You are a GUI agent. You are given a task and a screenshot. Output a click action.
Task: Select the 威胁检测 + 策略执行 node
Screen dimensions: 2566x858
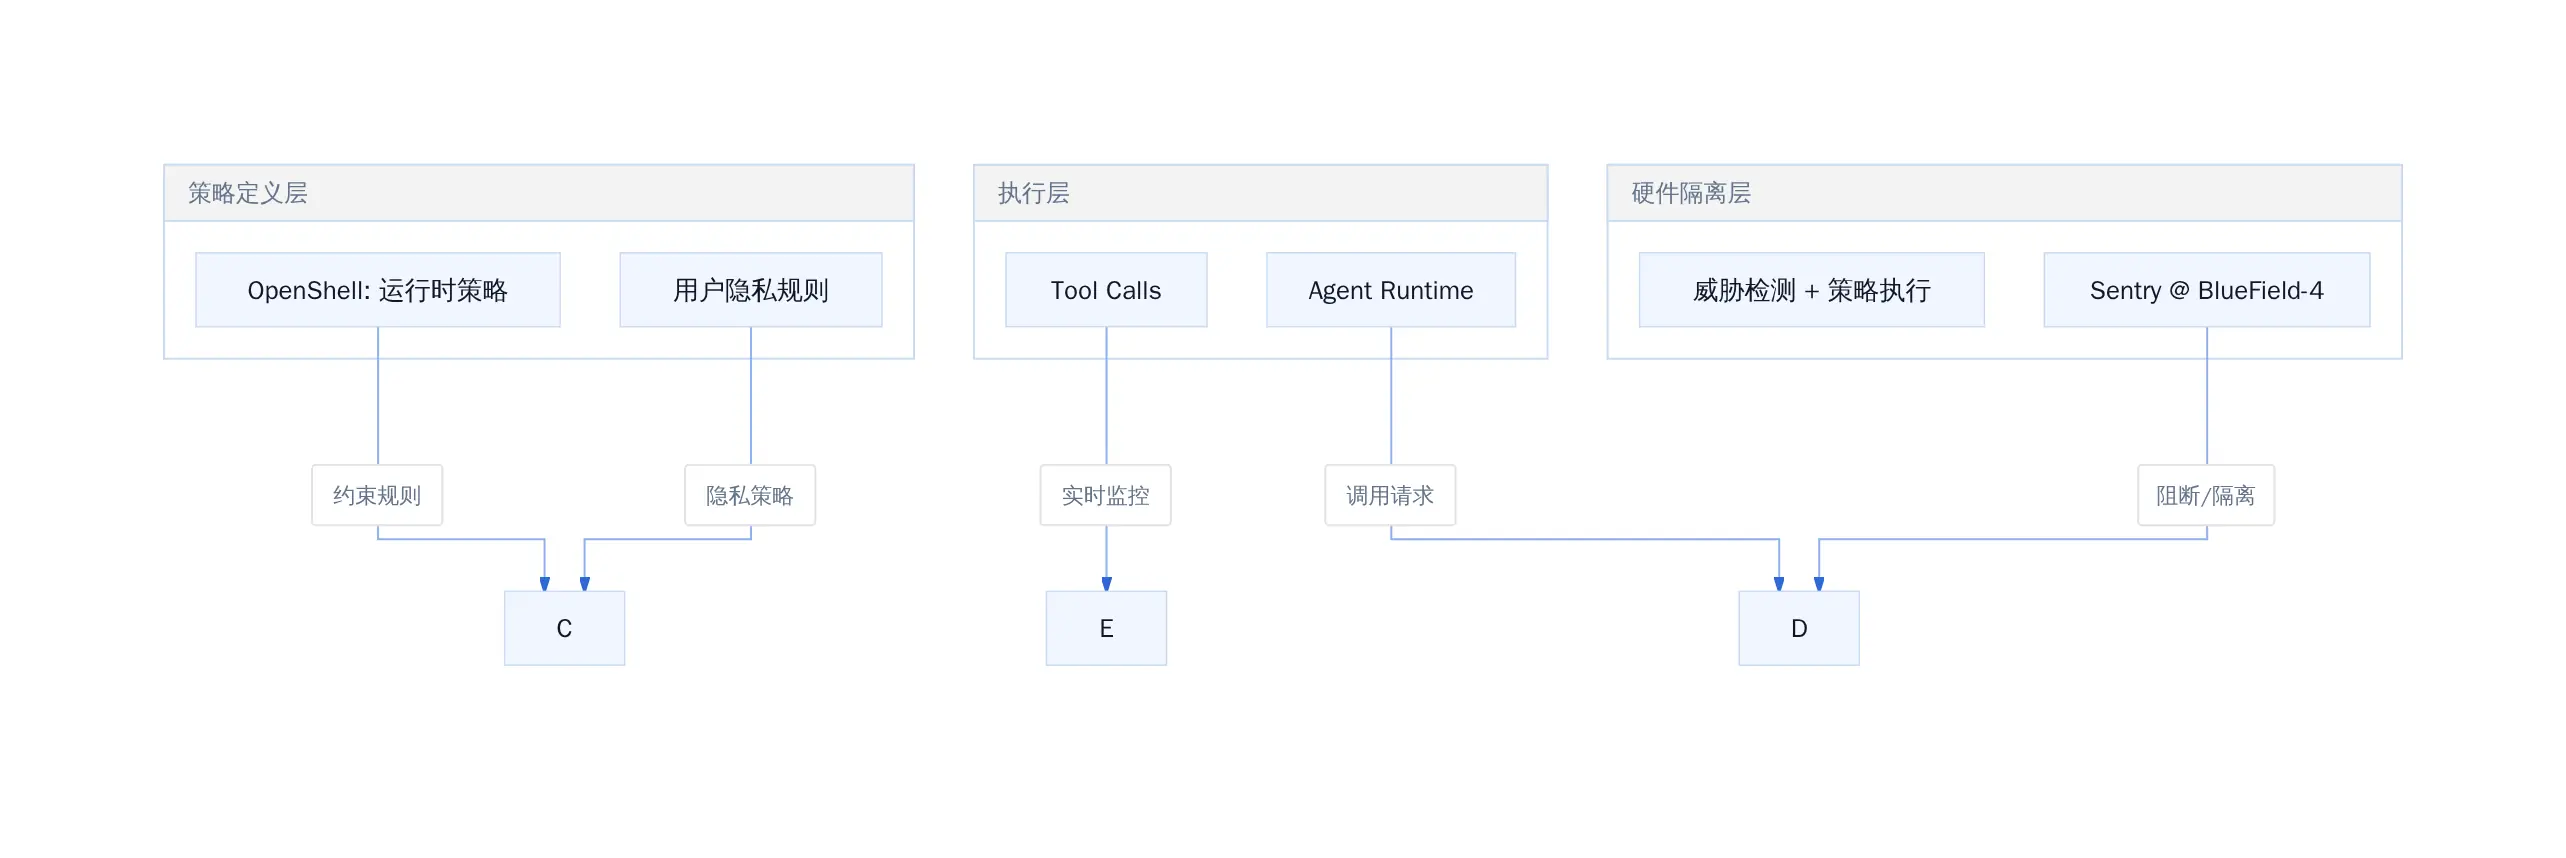tap(1812, 290)
